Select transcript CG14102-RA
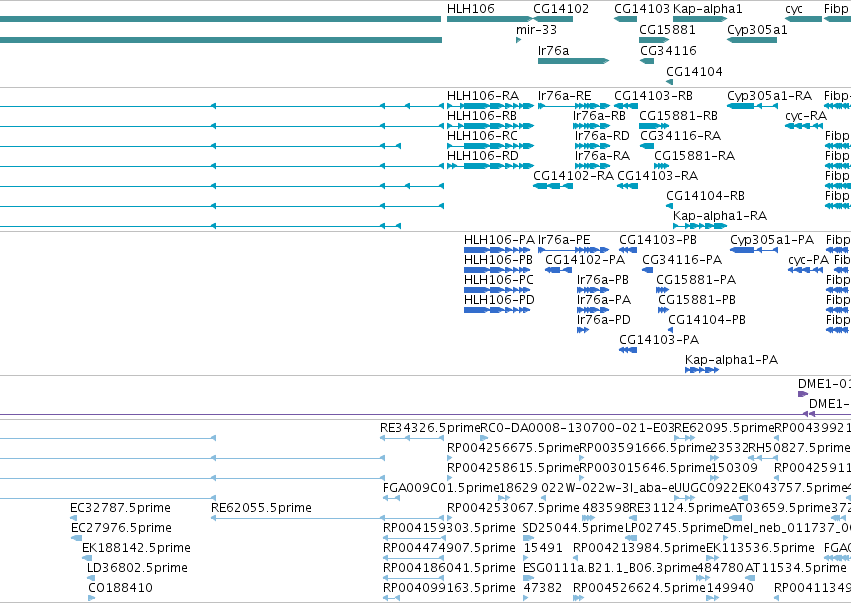Screen dimensions: 851x603 pyautogui.click(x=573, y=176)
